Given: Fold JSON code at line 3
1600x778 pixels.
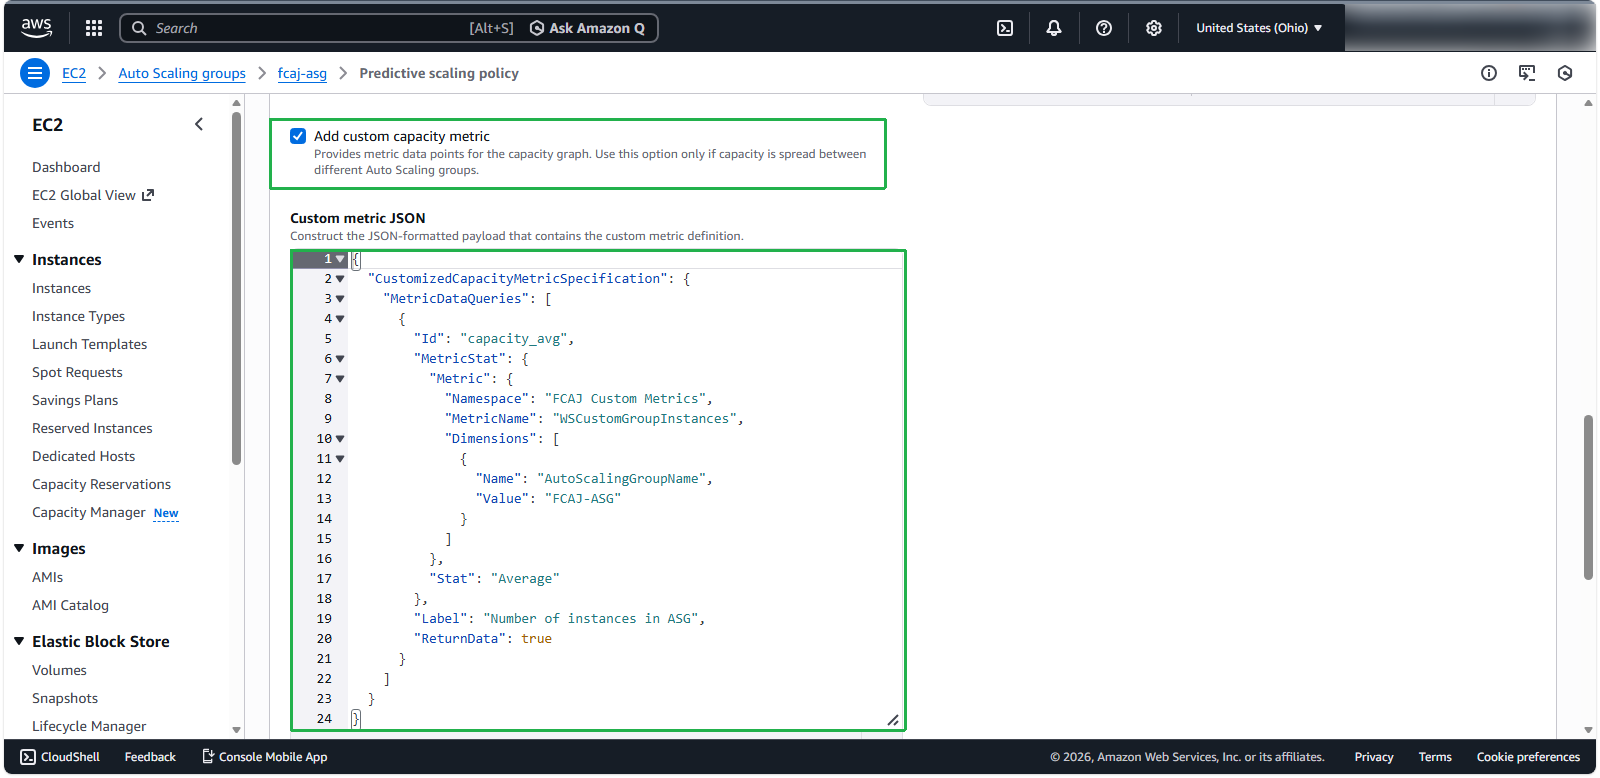Looking at the screenshot, I should coord(340,299).
